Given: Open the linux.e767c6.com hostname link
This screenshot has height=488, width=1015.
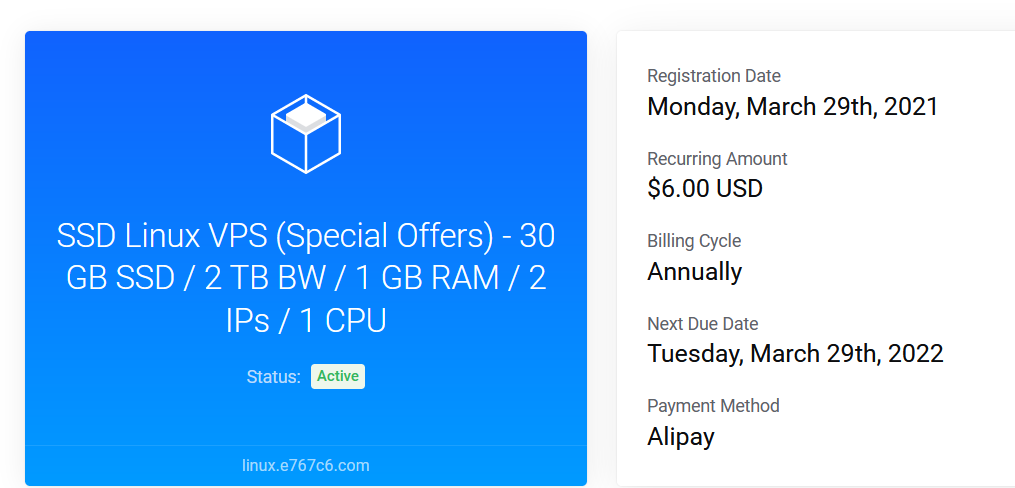Looking at the screenshot, I should click(306, 465).
